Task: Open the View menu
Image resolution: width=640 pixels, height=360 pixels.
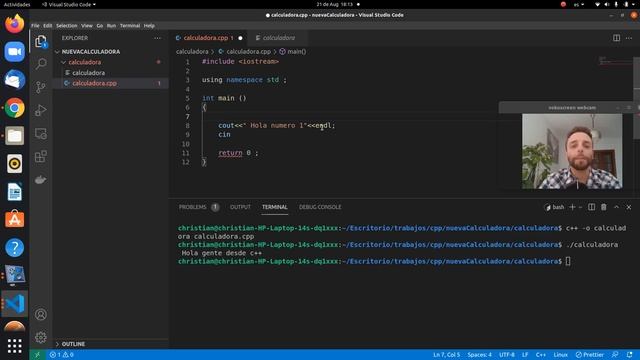Action: tap(87, 26)
